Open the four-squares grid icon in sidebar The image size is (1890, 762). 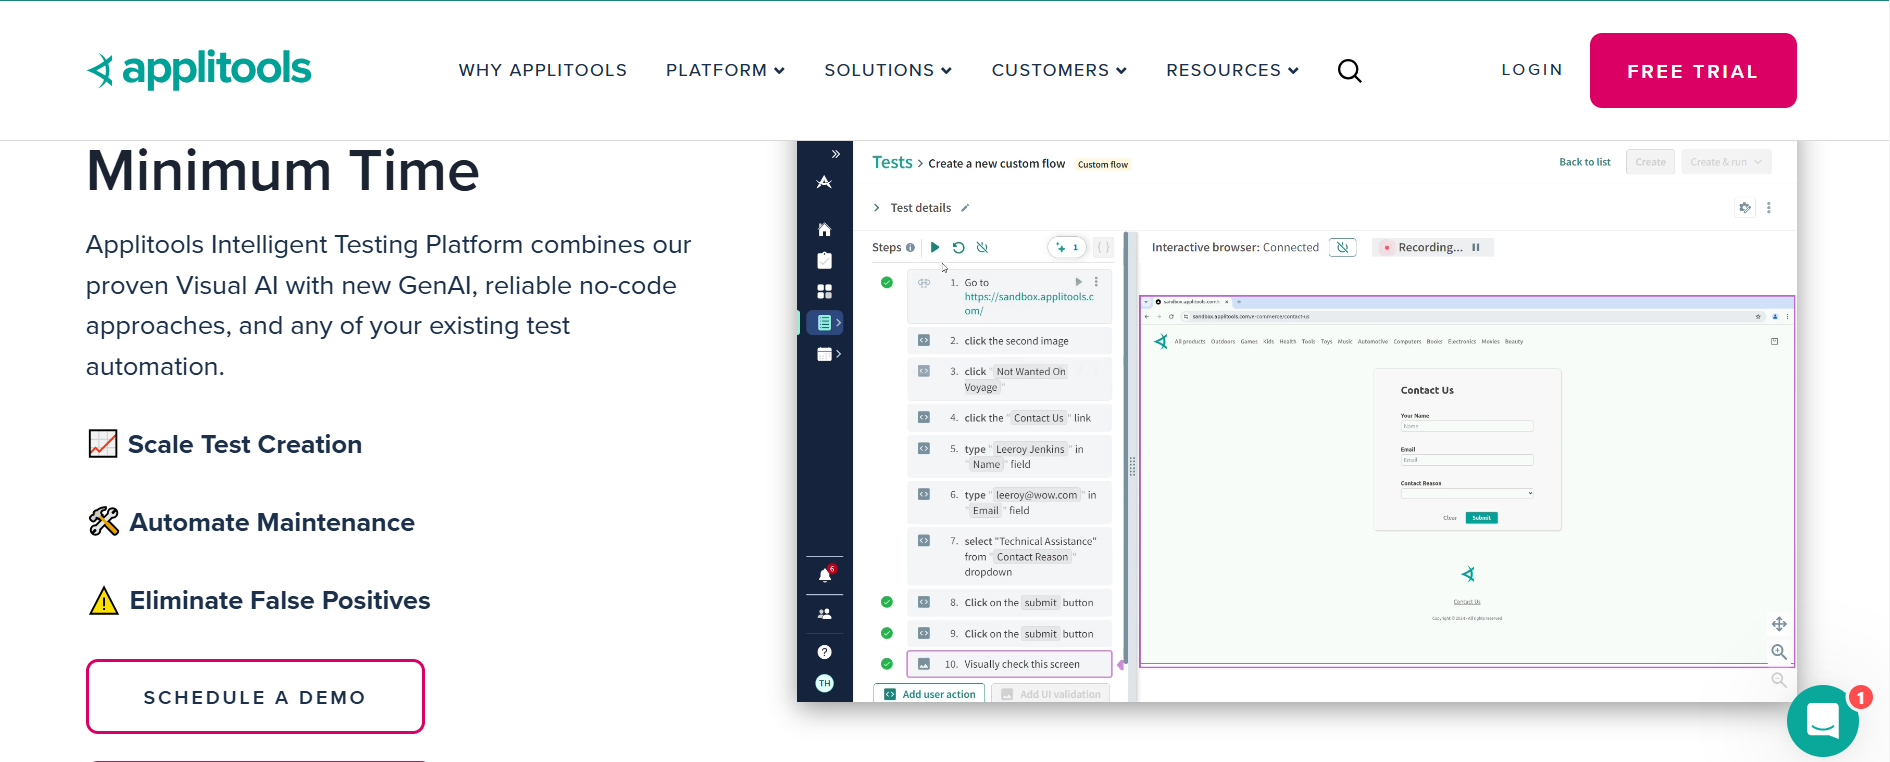click(824, 291)
